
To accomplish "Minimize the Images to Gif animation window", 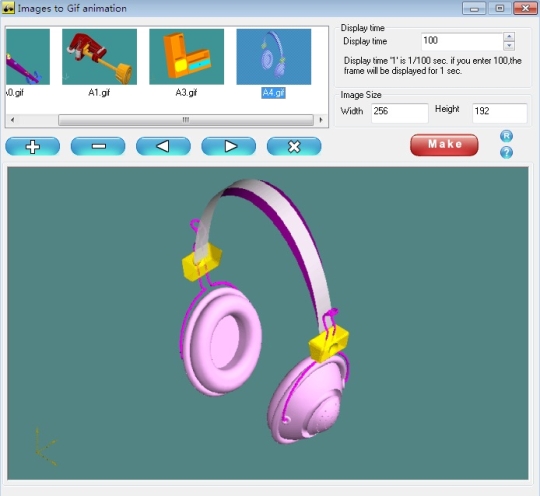I will pyautogui.click(x=474, y=8).
